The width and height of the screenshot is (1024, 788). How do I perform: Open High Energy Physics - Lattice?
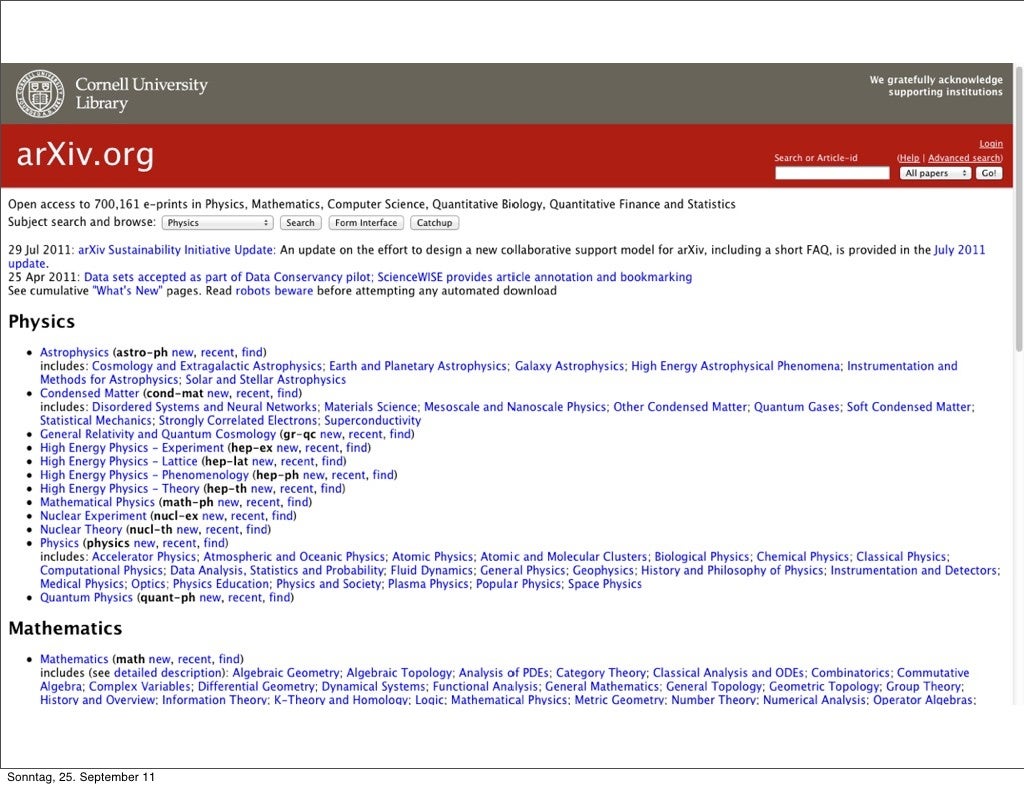click(x=118, y=462)
